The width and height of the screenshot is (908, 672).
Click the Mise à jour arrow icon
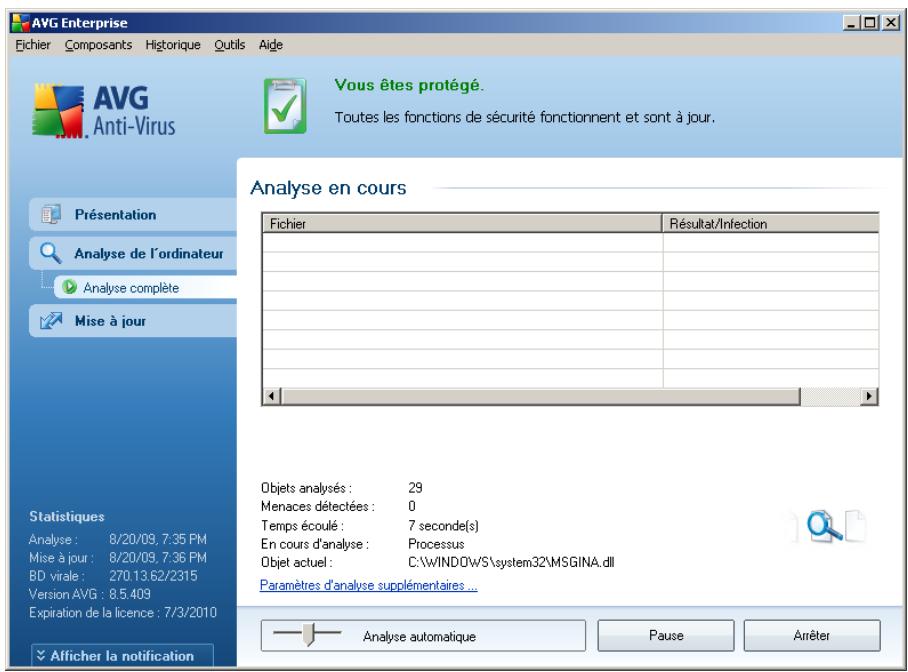pos(51,320)
